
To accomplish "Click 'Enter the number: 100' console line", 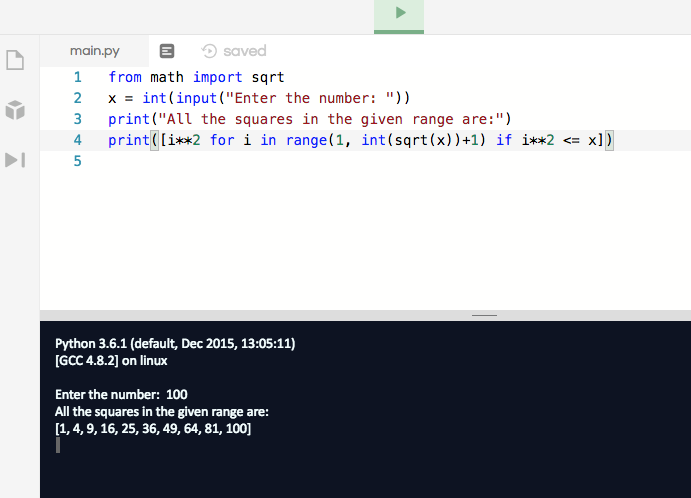I will pyautogui.click(x=121, y=394).
